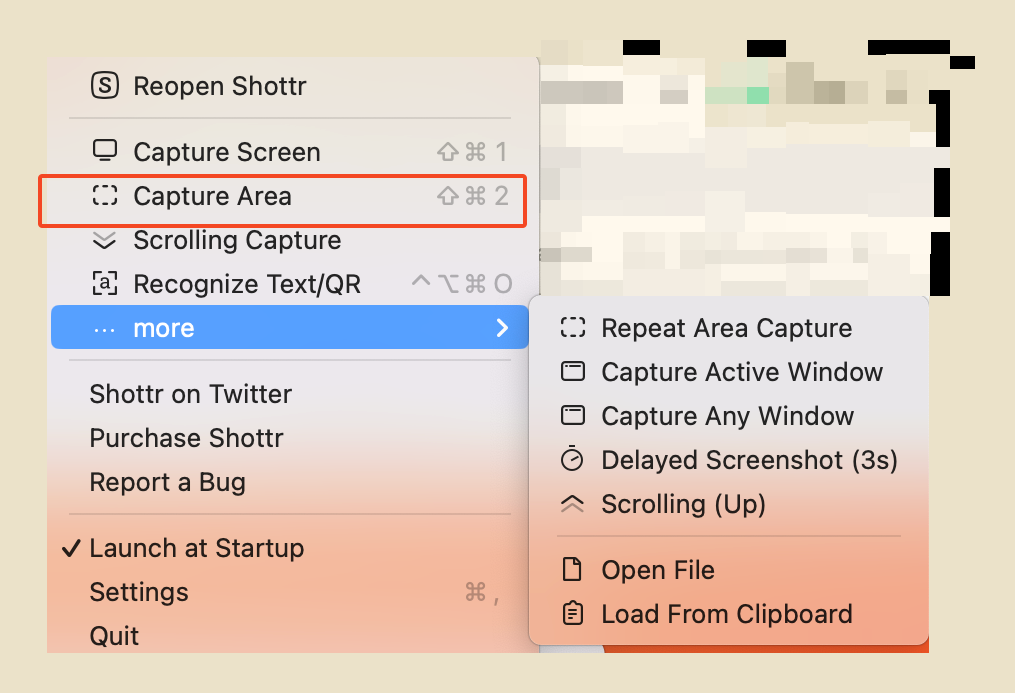Click the dashed-square icon beside Capture Area

point(105,195)
